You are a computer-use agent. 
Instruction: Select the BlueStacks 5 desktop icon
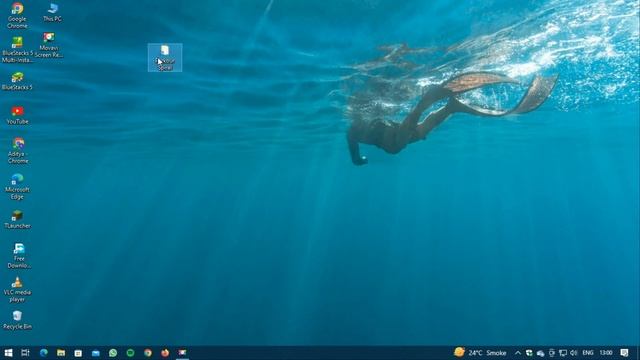tap(17, 81)
